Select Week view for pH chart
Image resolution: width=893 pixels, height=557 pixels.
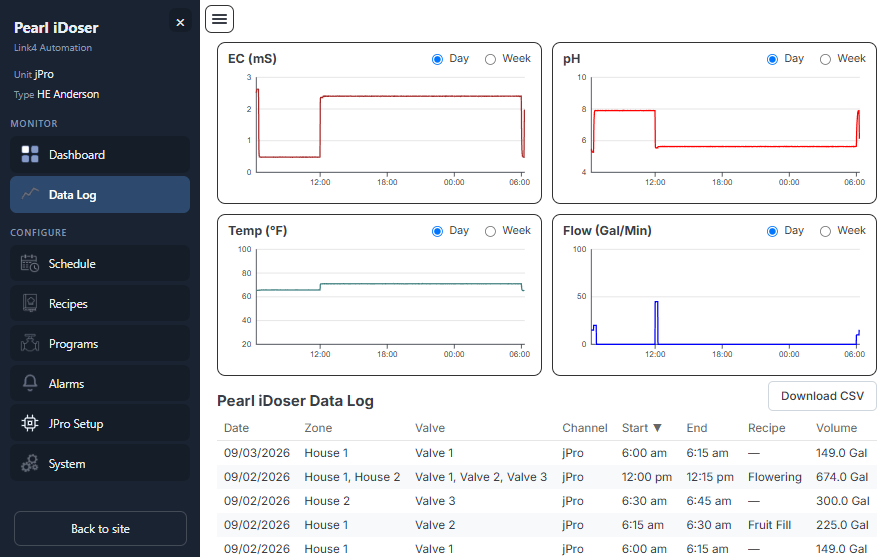(825, 59)
